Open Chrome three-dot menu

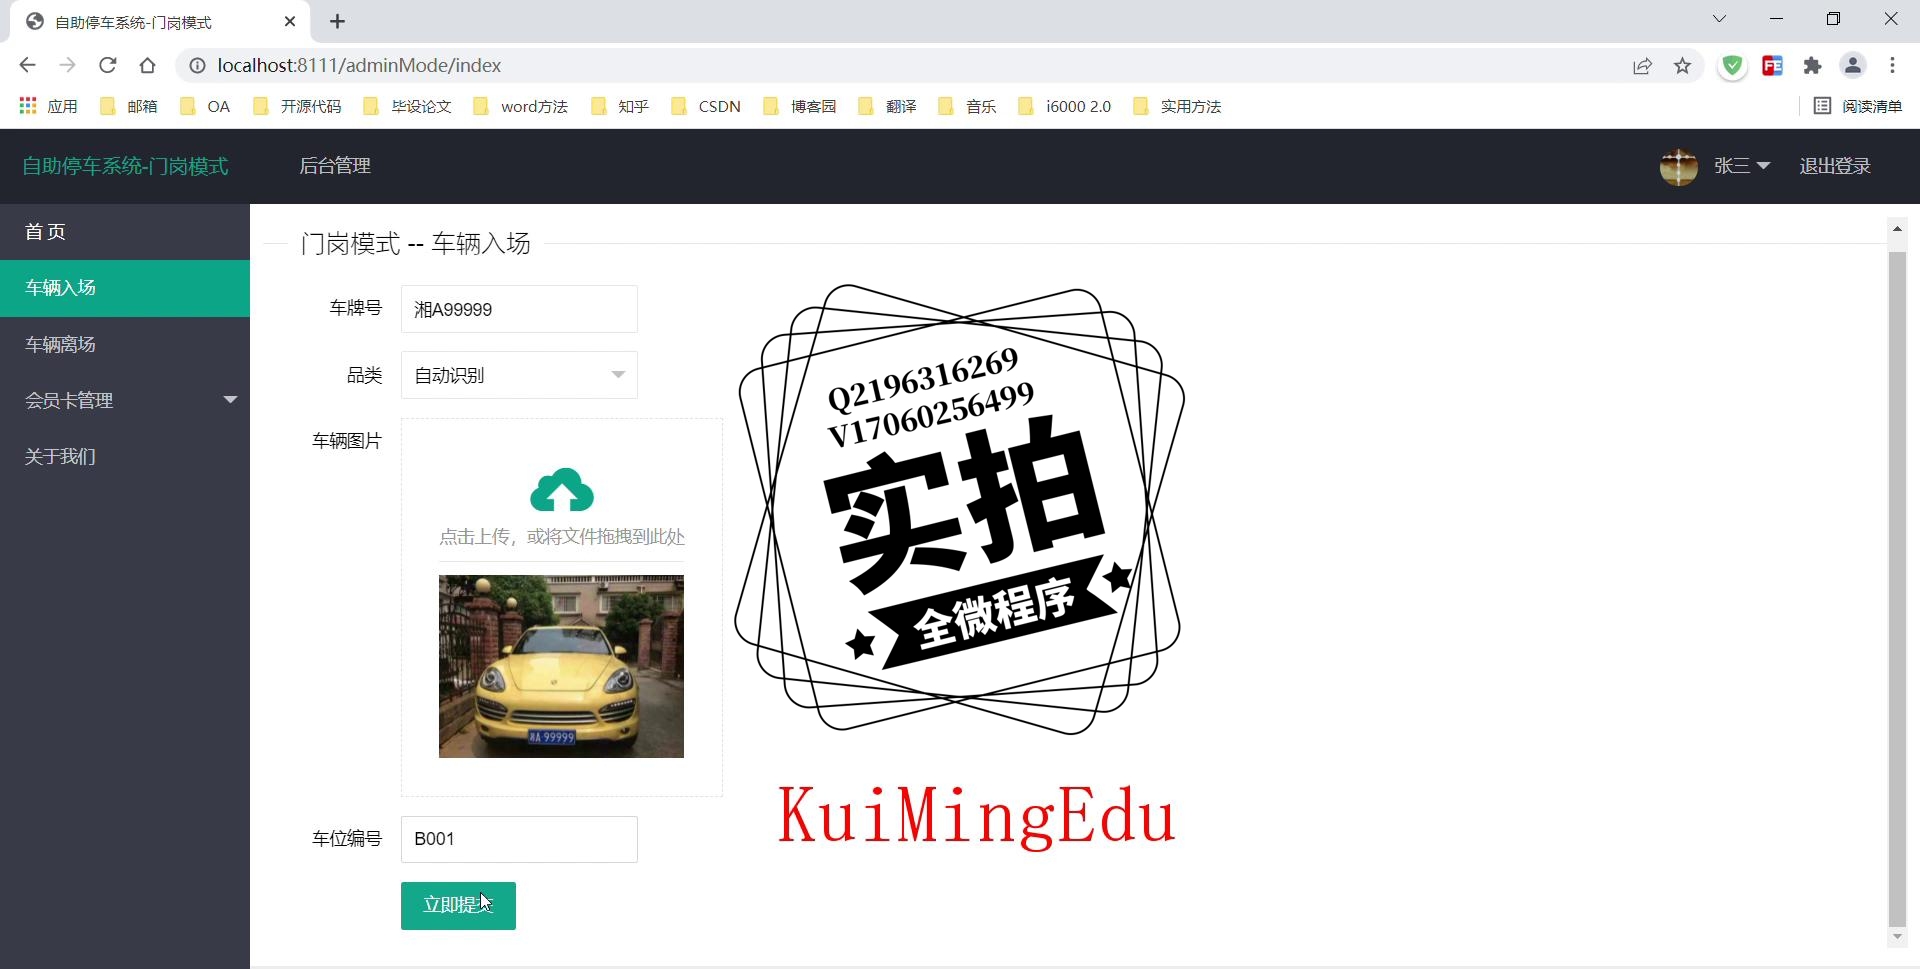tap(1892, 66)
